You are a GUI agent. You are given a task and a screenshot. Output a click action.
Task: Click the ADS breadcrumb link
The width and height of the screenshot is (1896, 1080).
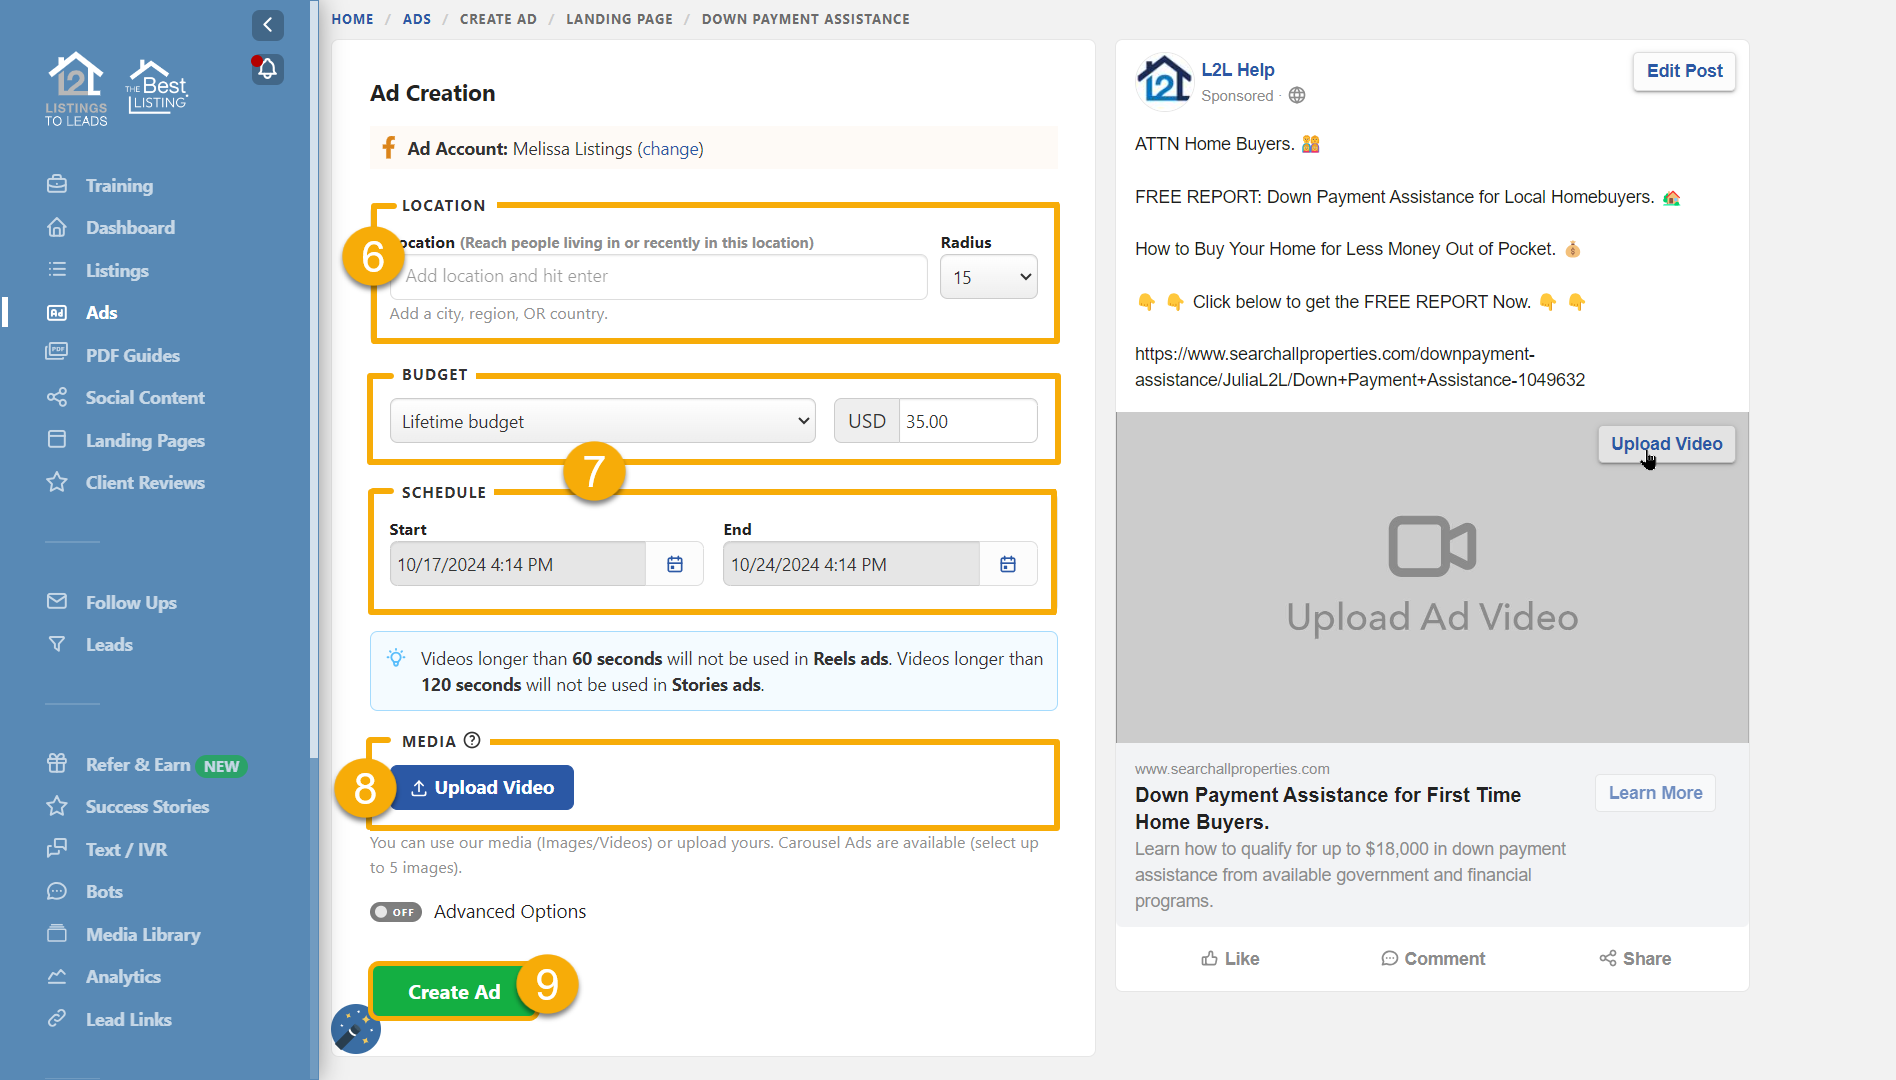pyautogui.click(x=417, y=19)
